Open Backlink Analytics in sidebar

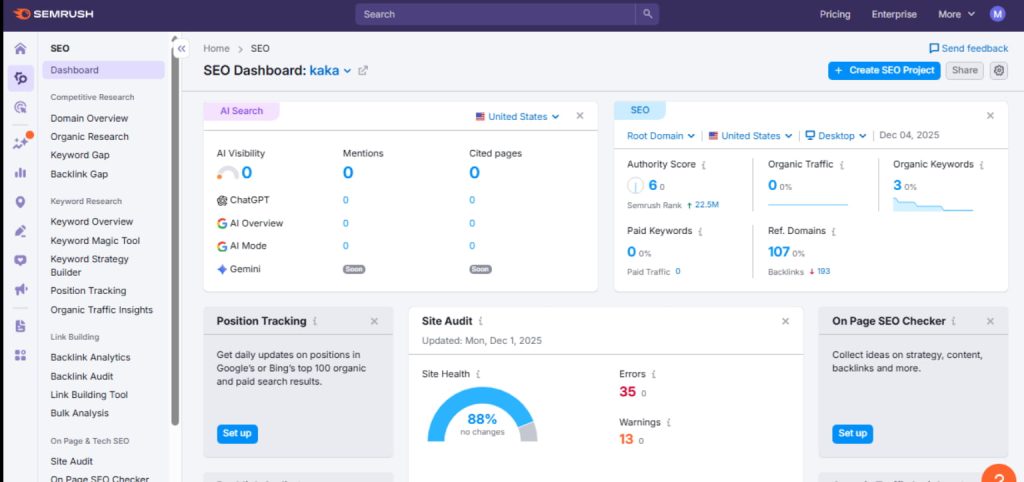pos(90,357)
